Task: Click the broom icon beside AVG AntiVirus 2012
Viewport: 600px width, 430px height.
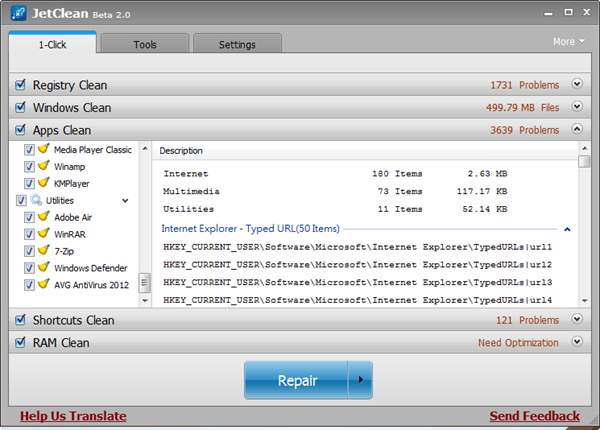Action: tap(44, 283)
